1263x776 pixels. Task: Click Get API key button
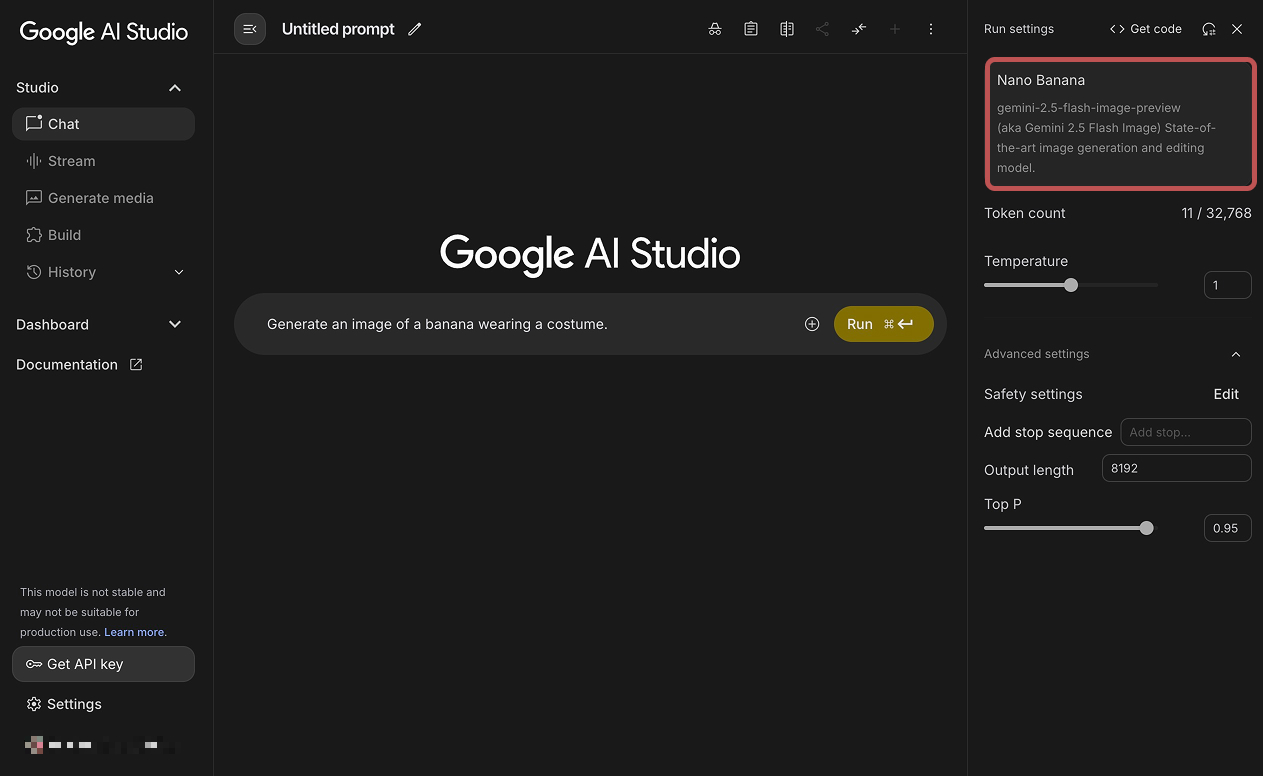click(103, 664)
